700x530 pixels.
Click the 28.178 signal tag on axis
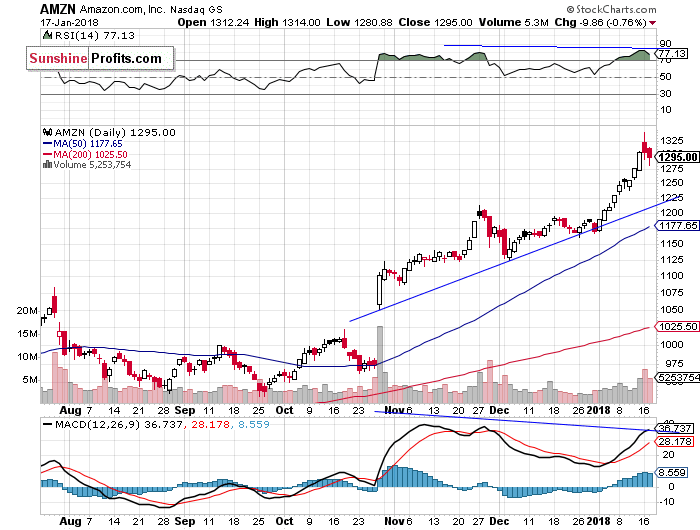[675, 442]
